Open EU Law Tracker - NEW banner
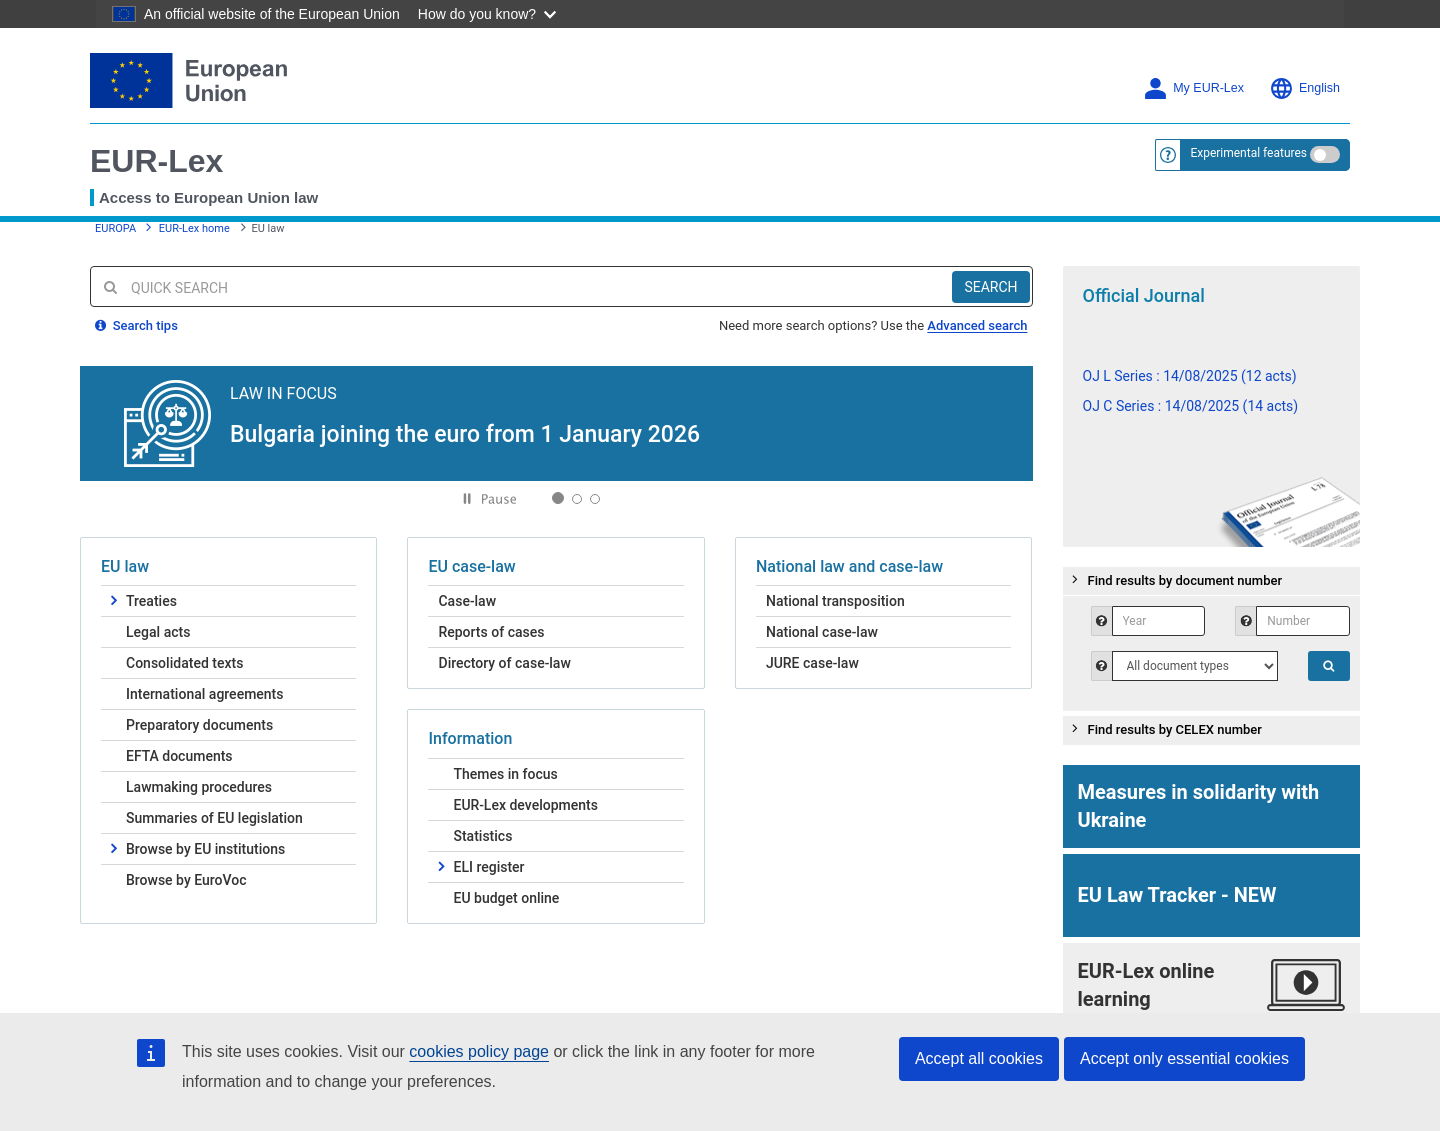Viewport: 1440px width, 1131px height. point(1211,895)
